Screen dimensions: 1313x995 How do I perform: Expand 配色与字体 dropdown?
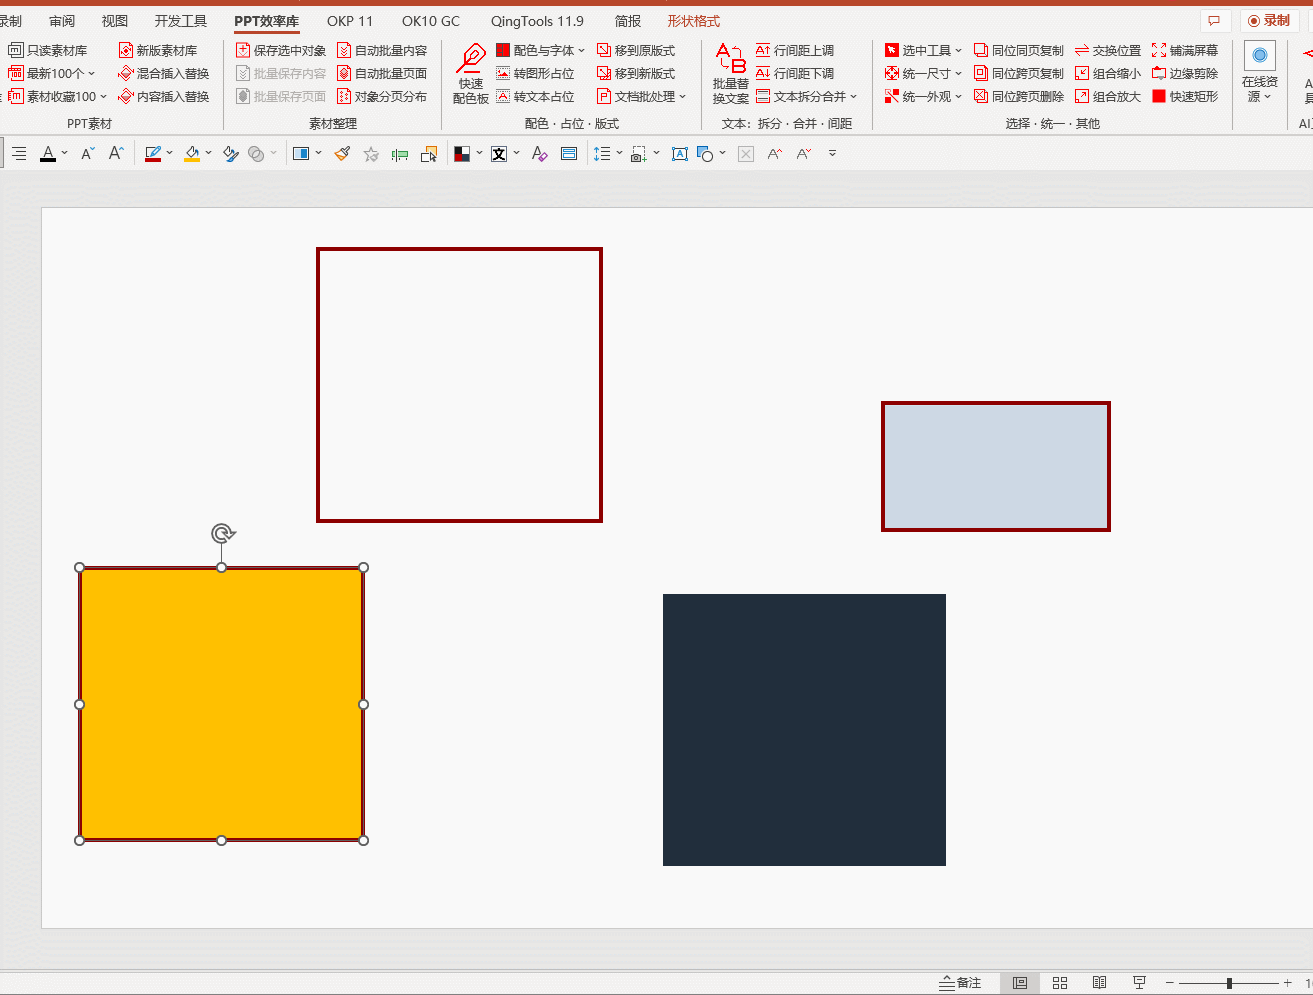point(581,50)
